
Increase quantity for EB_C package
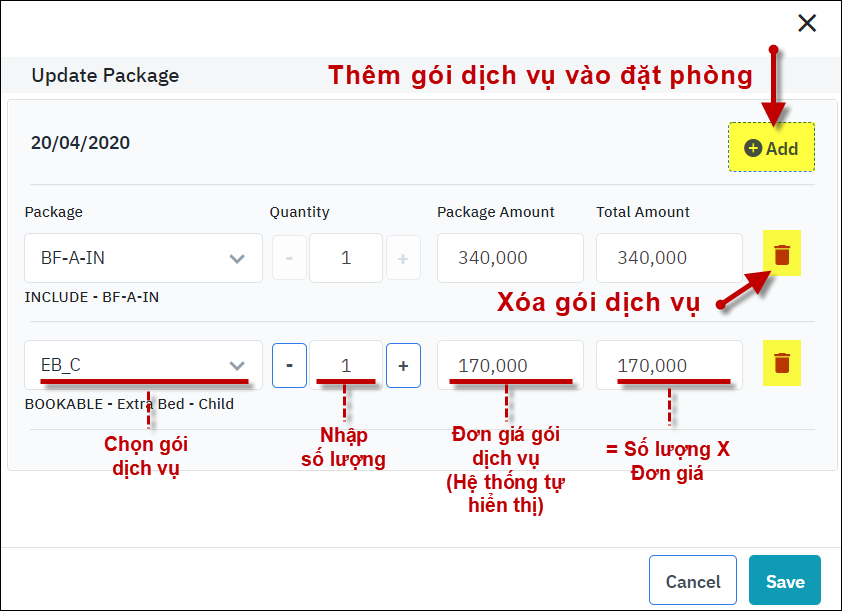pyautogui.click(x=403, y=365)
